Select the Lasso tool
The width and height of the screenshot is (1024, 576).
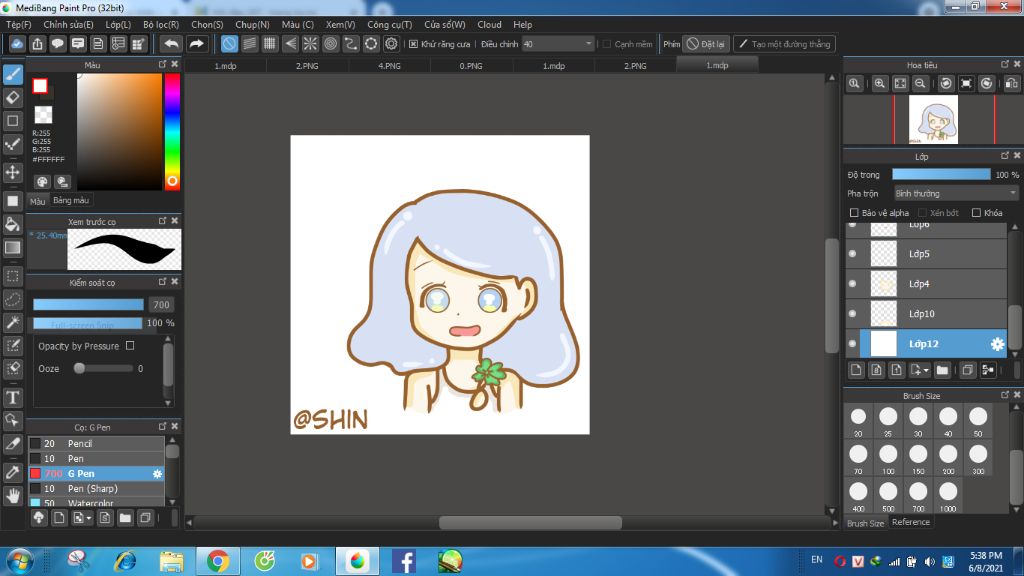(x=13, y=300)
